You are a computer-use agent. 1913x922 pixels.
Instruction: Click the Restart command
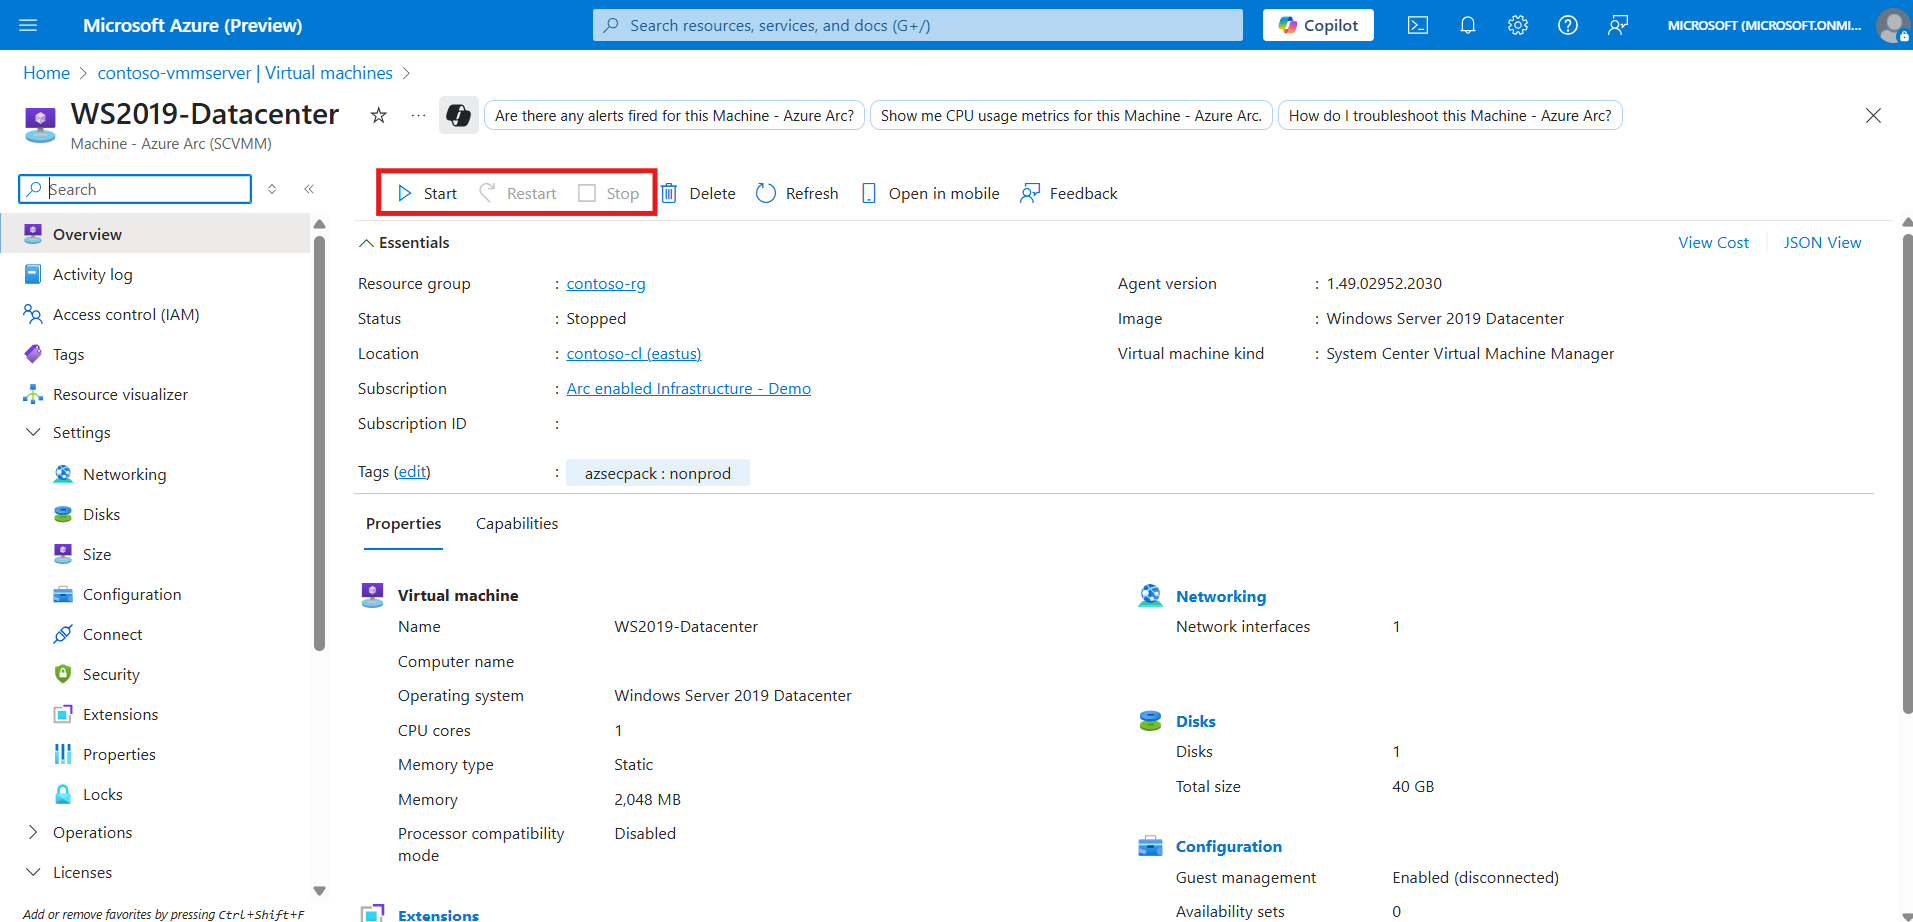point(518,193)
